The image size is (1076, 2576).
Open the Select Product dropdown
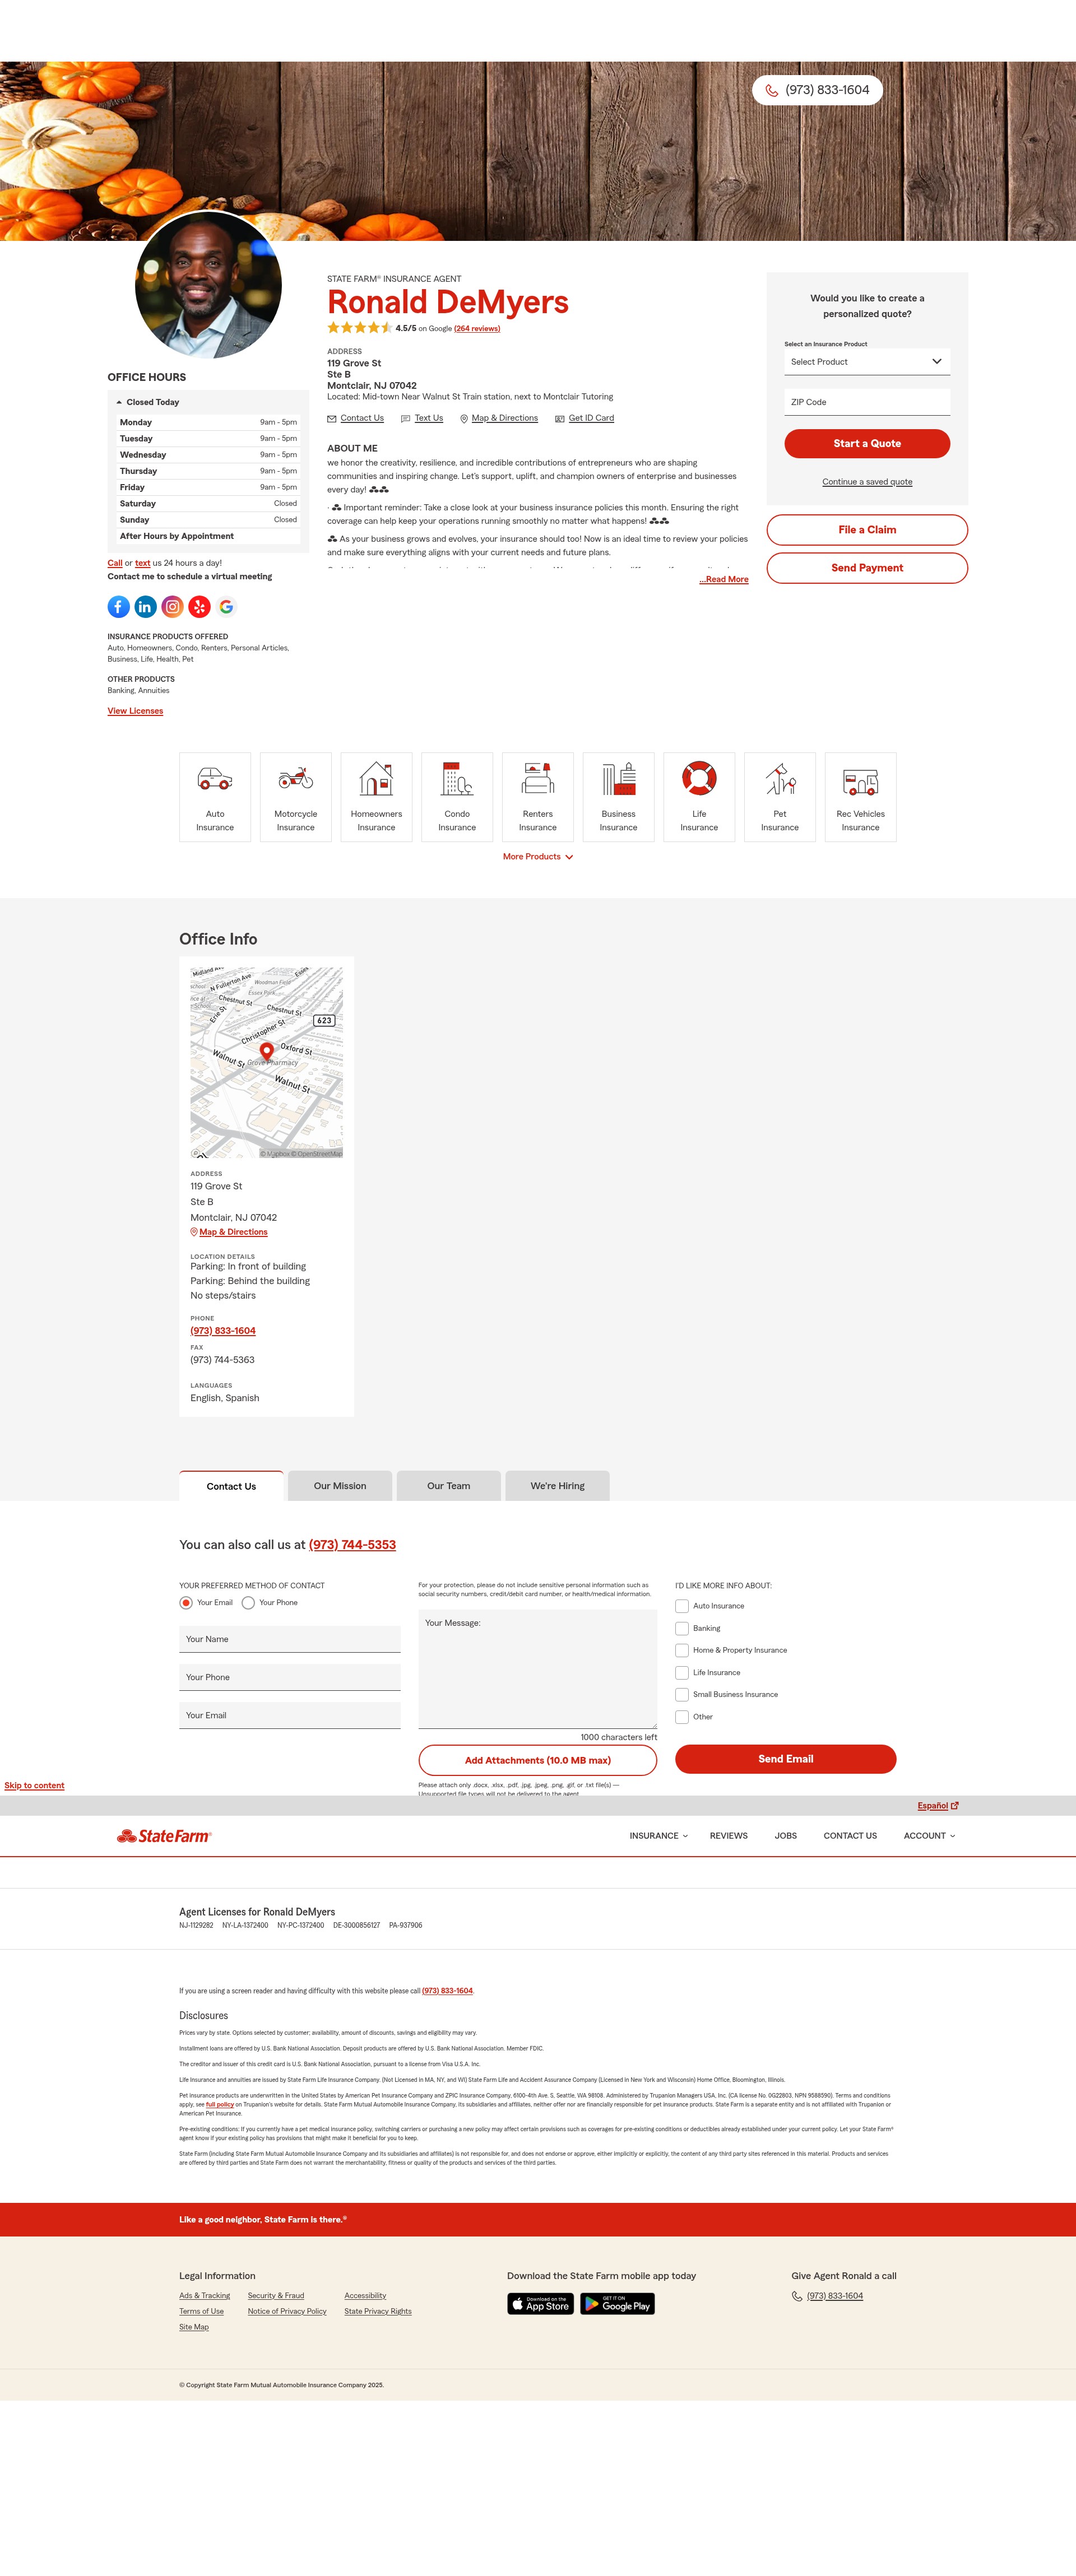click(867, 362)
